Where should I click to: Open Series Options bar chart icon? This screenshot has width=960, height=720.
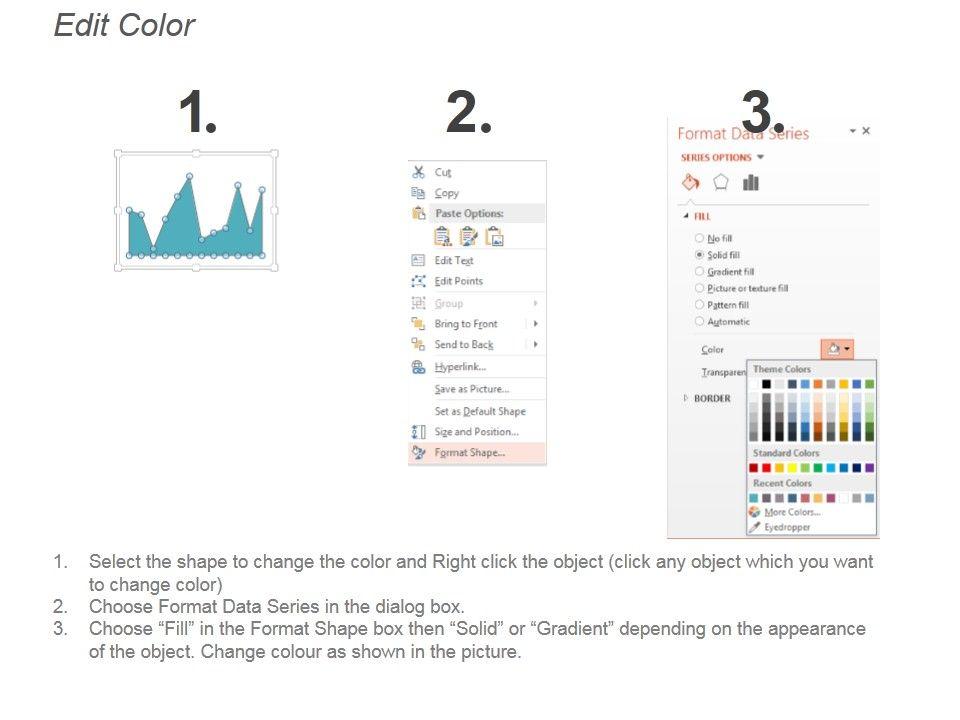tap(751, 182)
